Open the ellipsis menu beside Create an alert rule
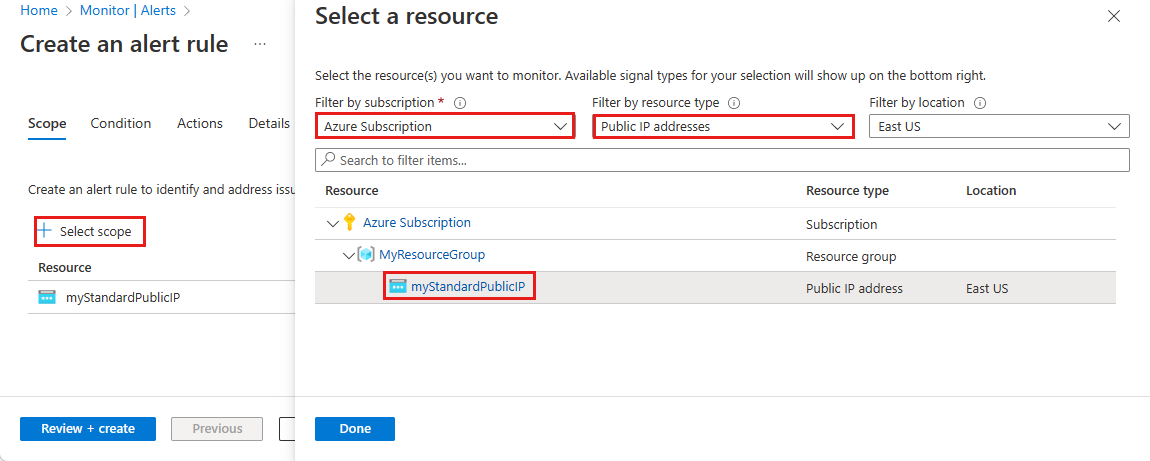The width and height of the screenshot is (1150, 461). [x=260, y=45]
